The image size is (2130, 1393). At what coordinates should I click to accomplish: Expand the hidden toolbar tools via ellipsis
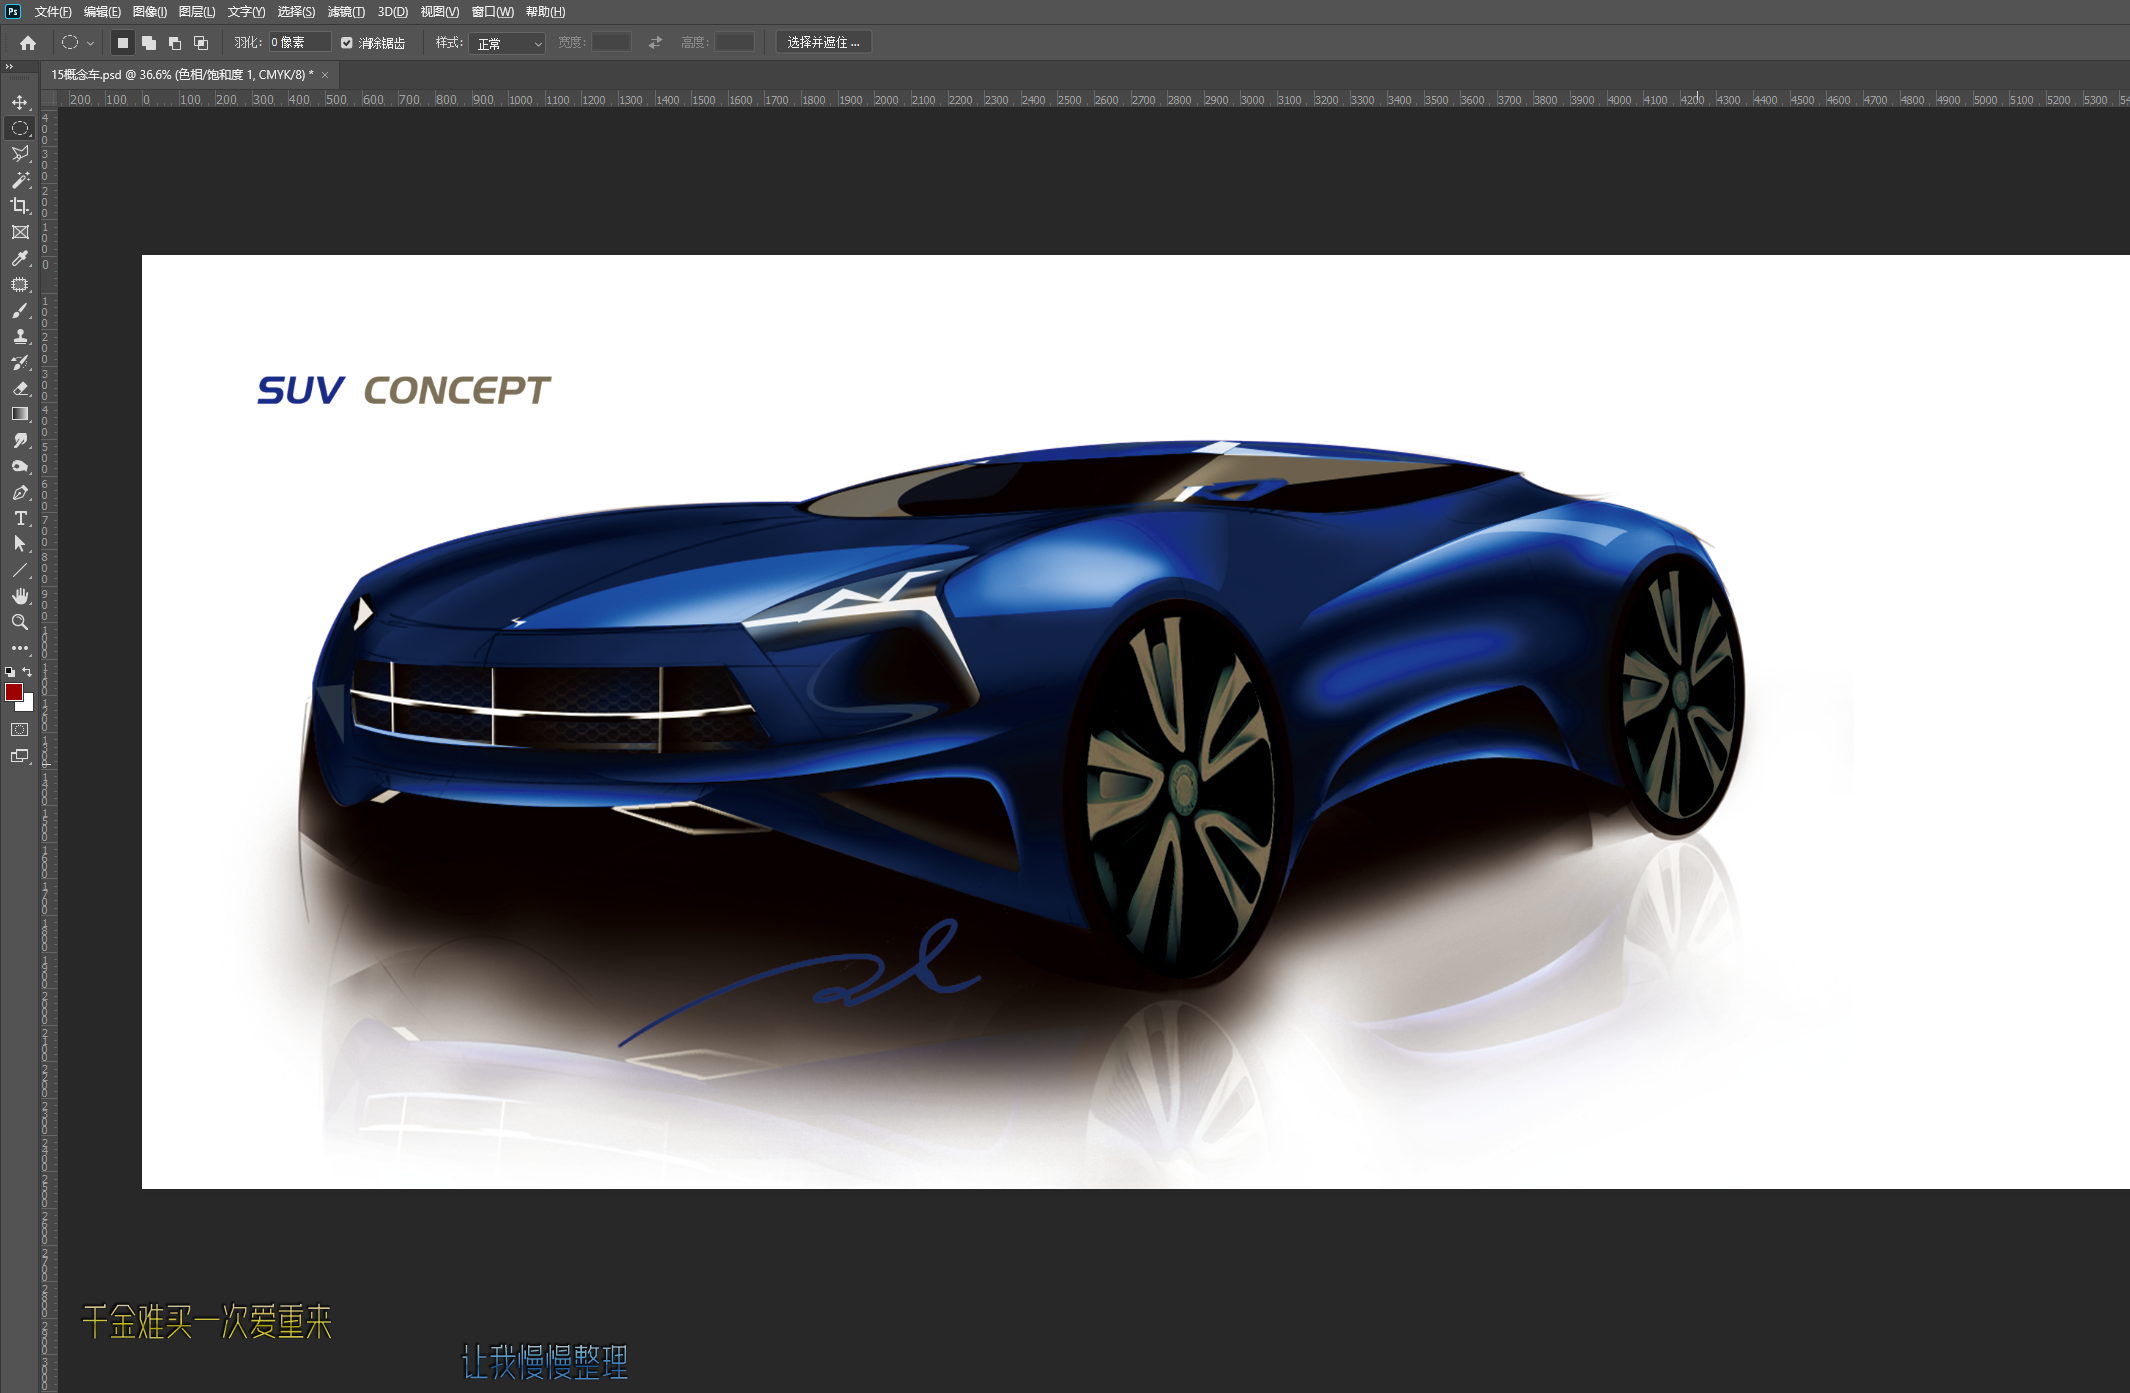20,648
